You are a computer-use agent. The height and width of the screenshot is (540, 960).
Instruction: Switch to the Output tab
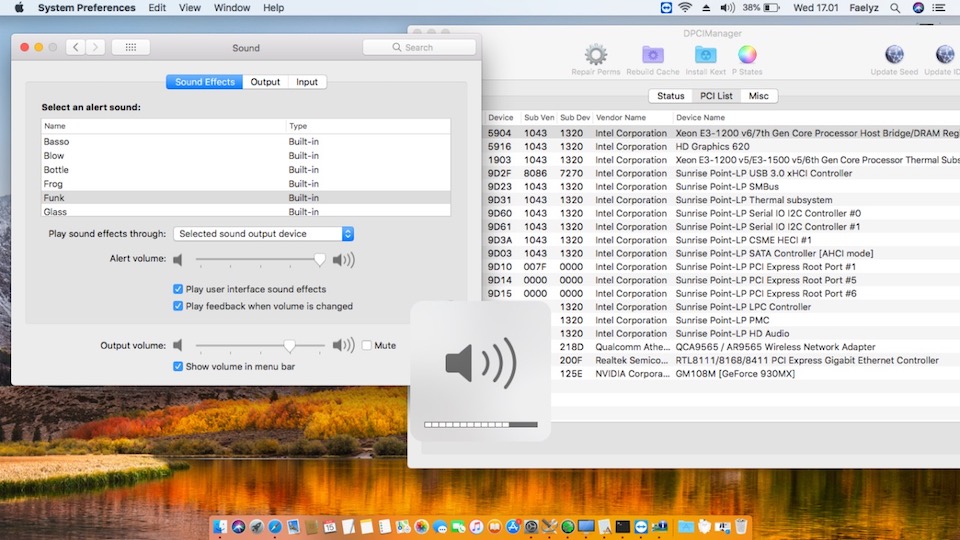click(265, 82)
